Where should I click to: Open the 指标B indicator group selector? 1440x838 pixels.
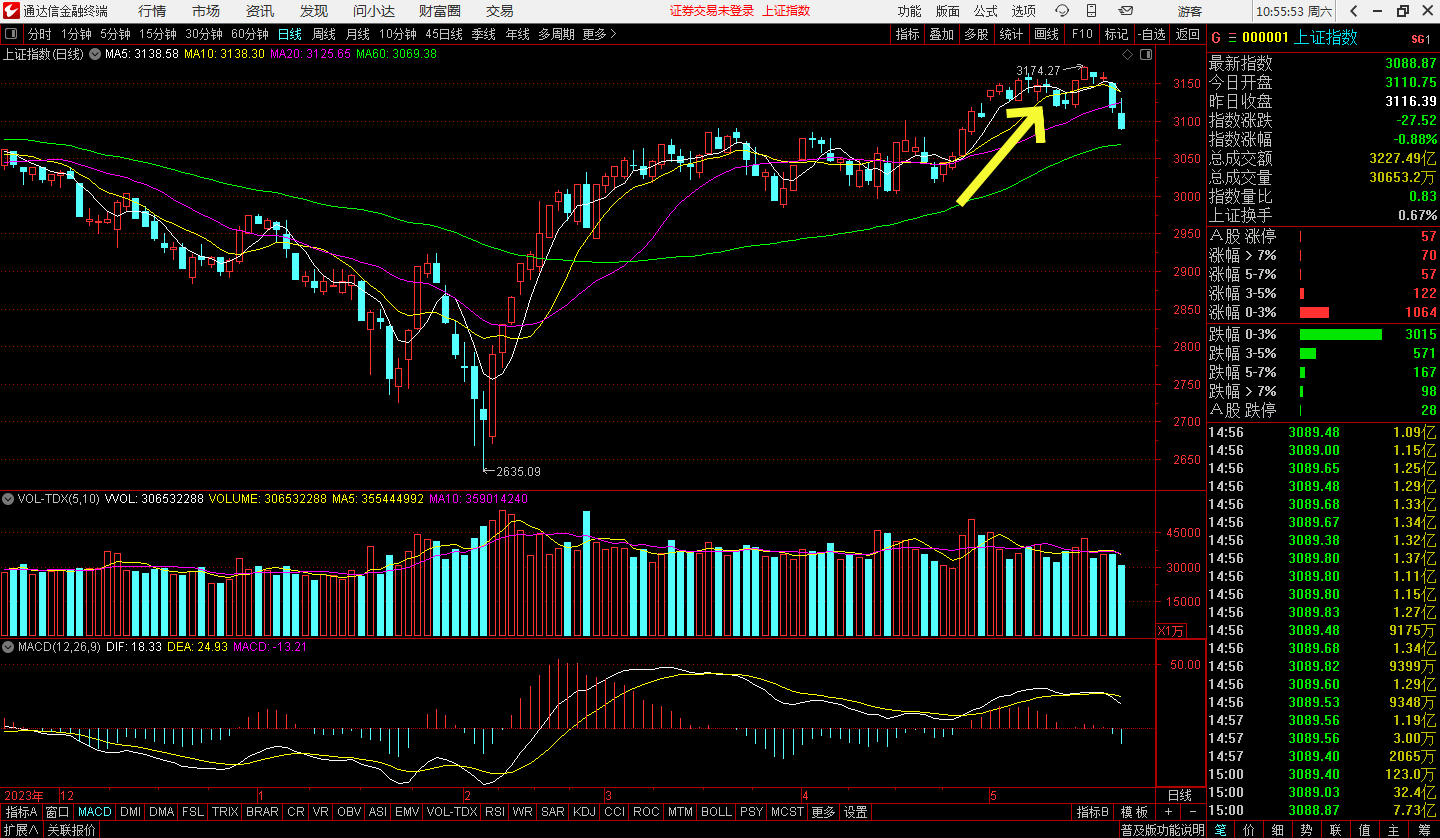[x=1093, y=812]
